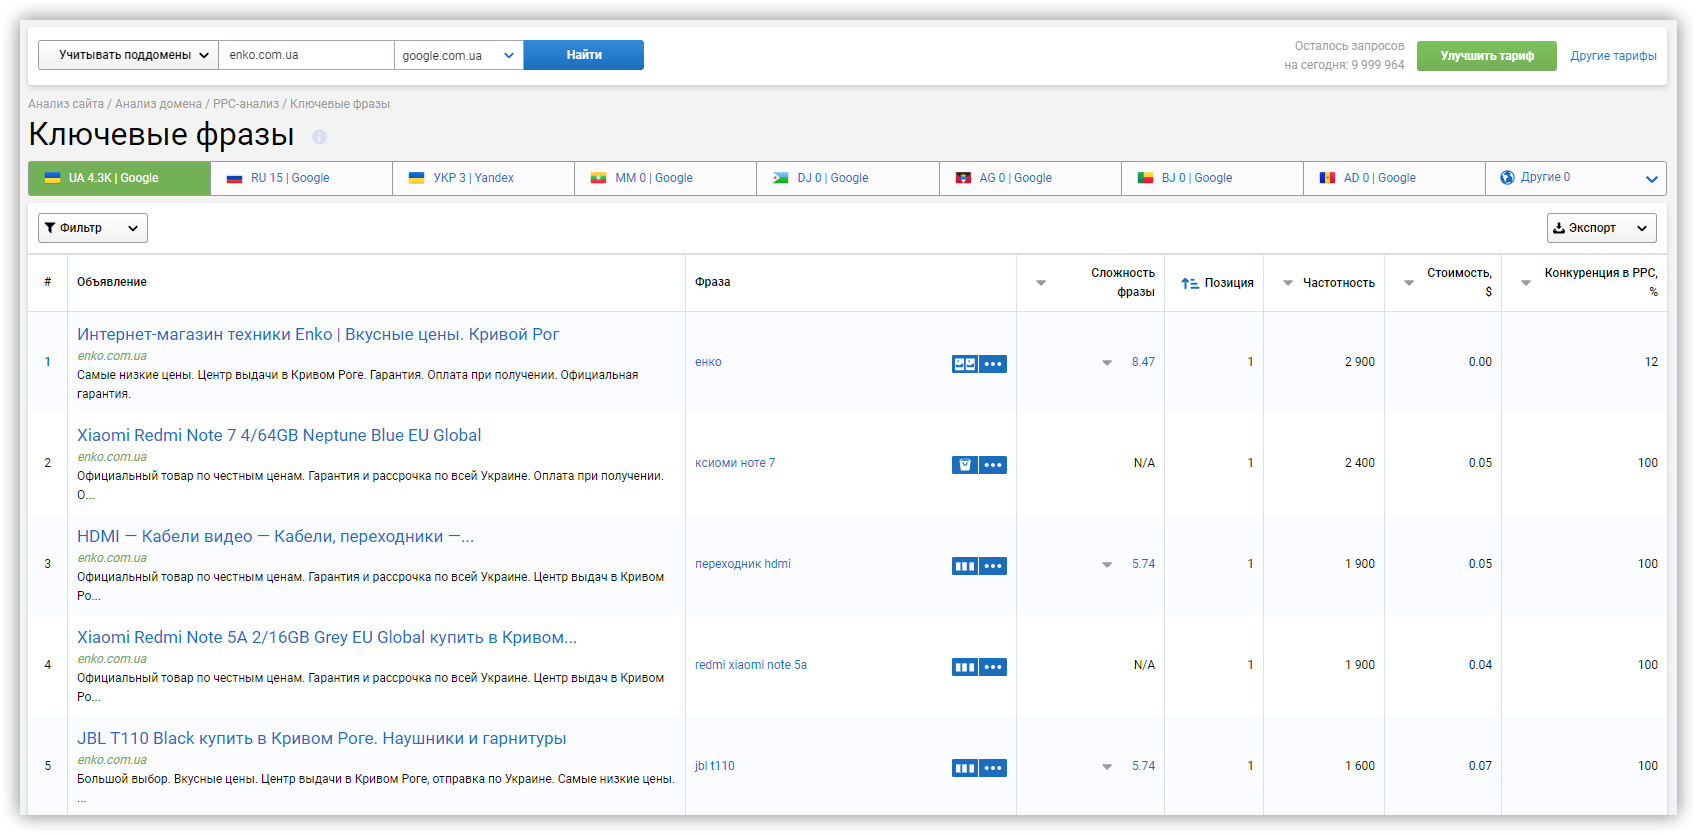Click the phrase енко

(708, 362)
